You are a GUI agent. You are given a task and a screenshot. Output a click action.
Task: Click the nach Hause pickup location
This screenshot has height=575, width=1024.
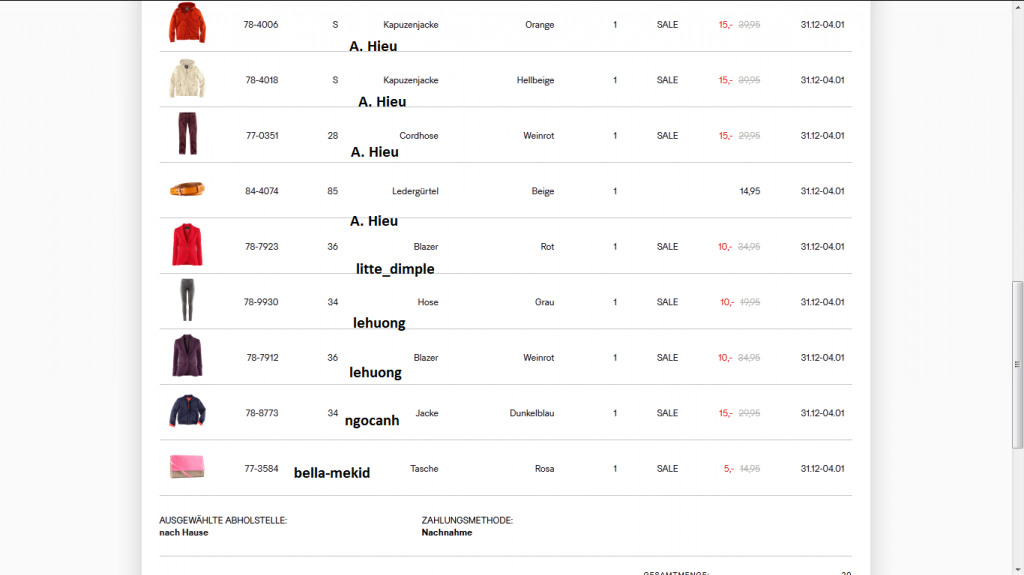coord(184,533)
